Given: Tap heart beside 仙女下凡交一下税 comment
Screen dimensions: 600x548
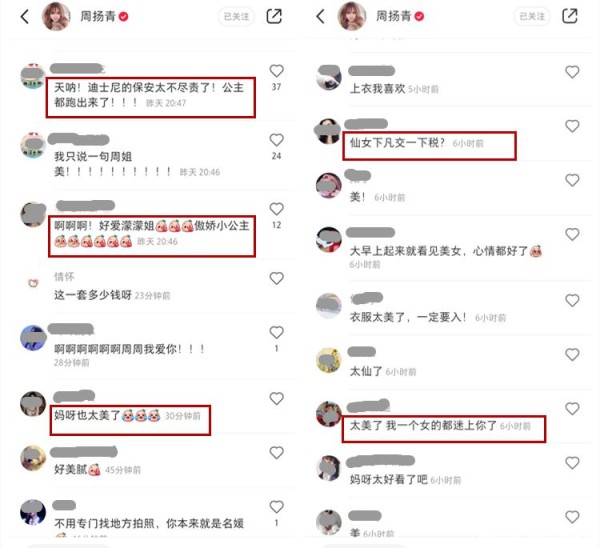Looking at the screenshot, I should [572, 126].
